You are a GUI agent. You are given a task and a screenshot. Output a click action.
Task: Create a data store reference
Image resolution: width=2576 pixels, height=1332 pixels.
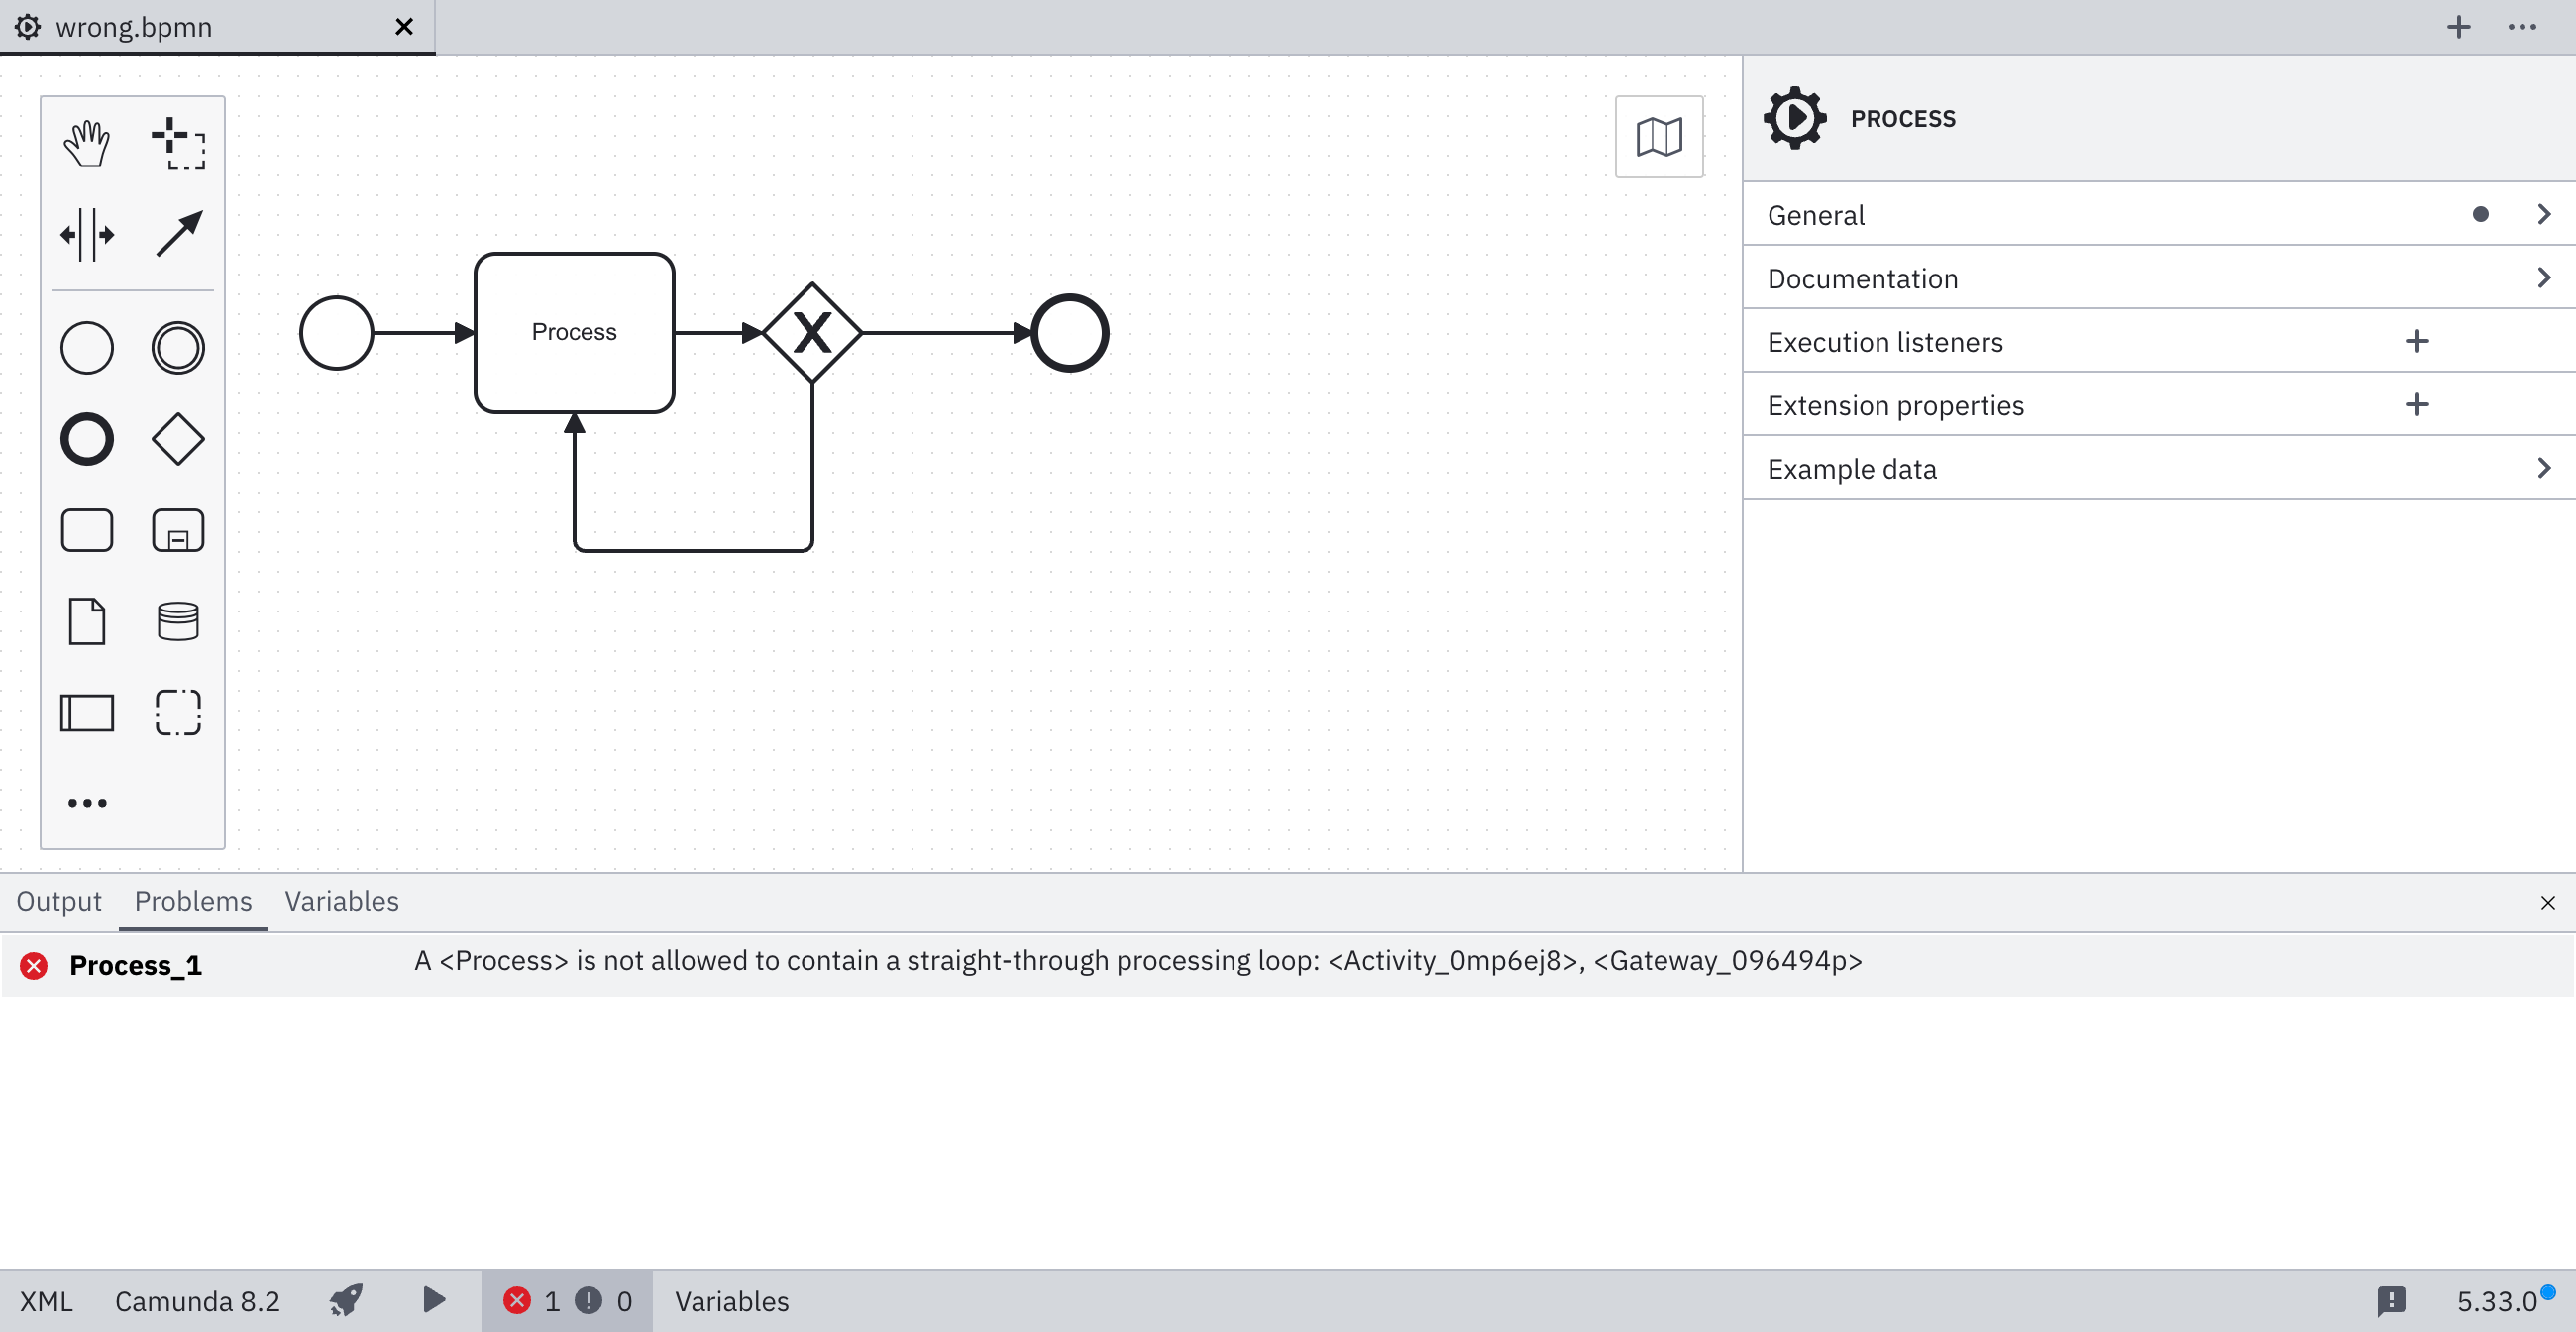point(178,621)
